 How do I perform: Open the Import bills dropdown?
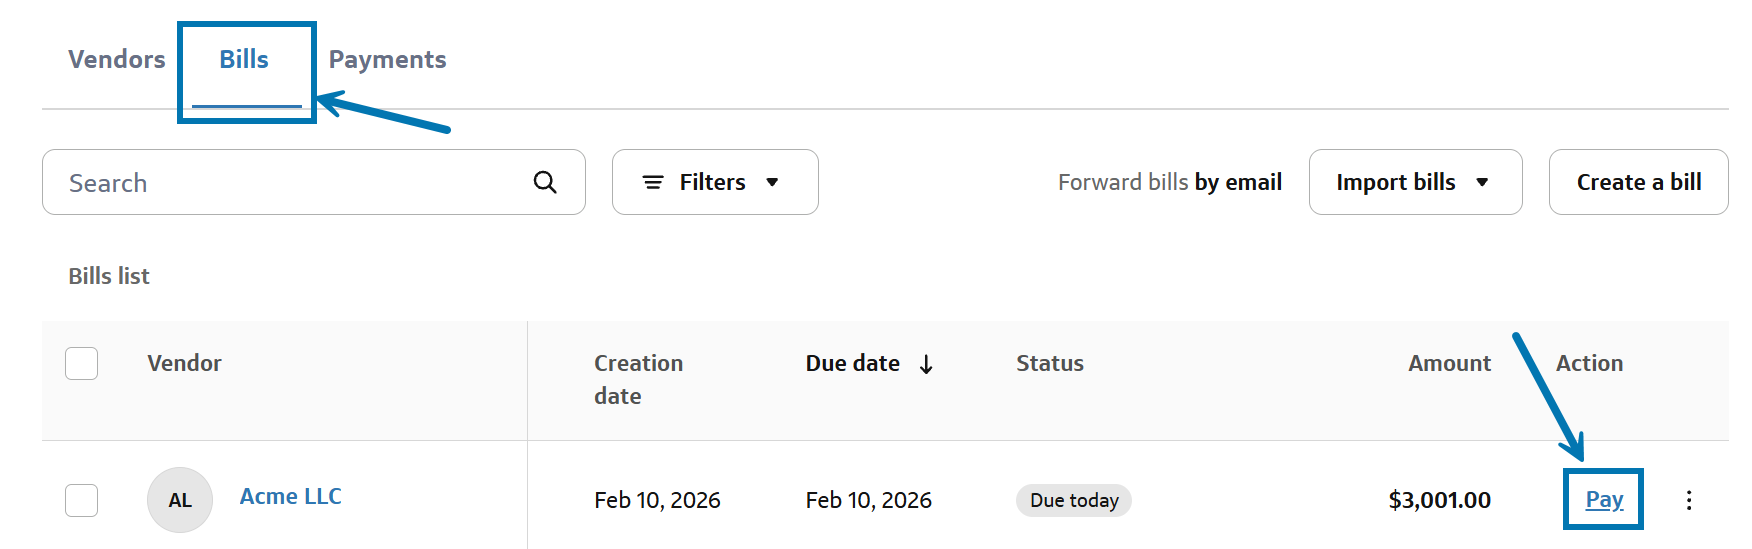1414,182
